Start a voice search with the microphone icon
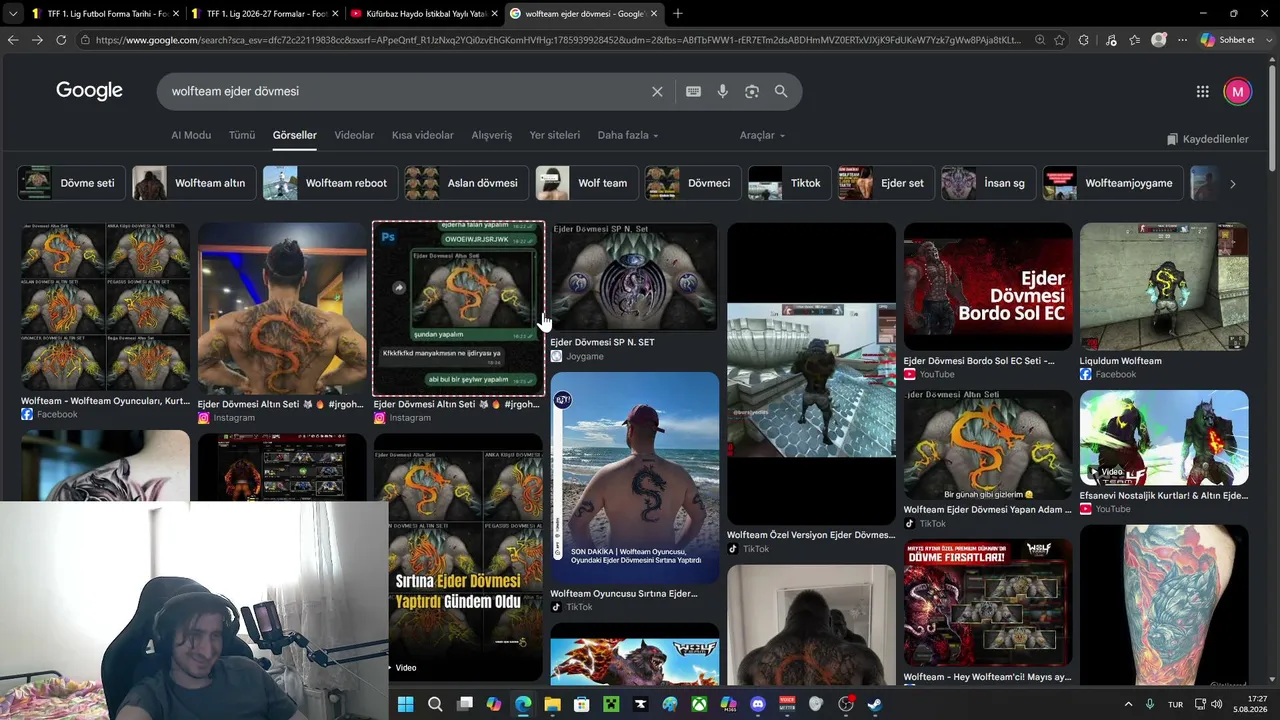This screenshot has width=1280, height=720. click(723, 91)
